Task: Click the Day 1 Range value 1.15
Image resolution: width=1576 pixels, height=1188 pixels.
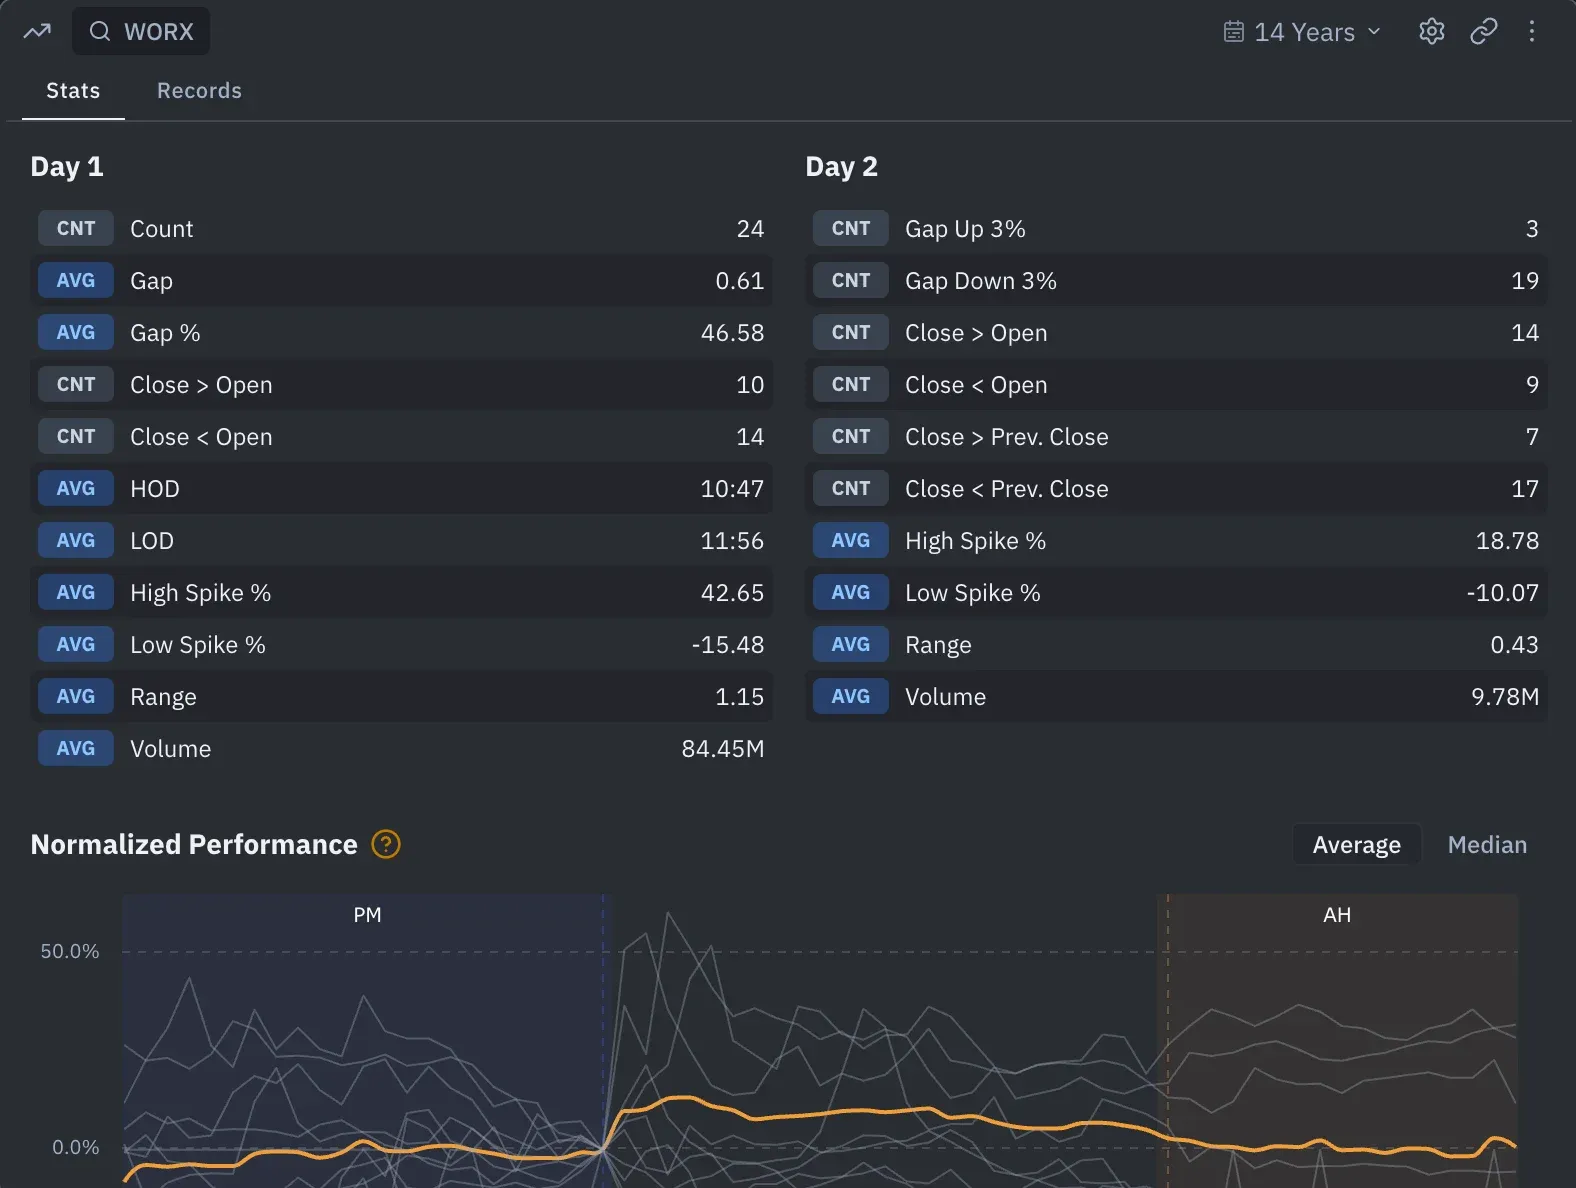Action: (740, 697)
